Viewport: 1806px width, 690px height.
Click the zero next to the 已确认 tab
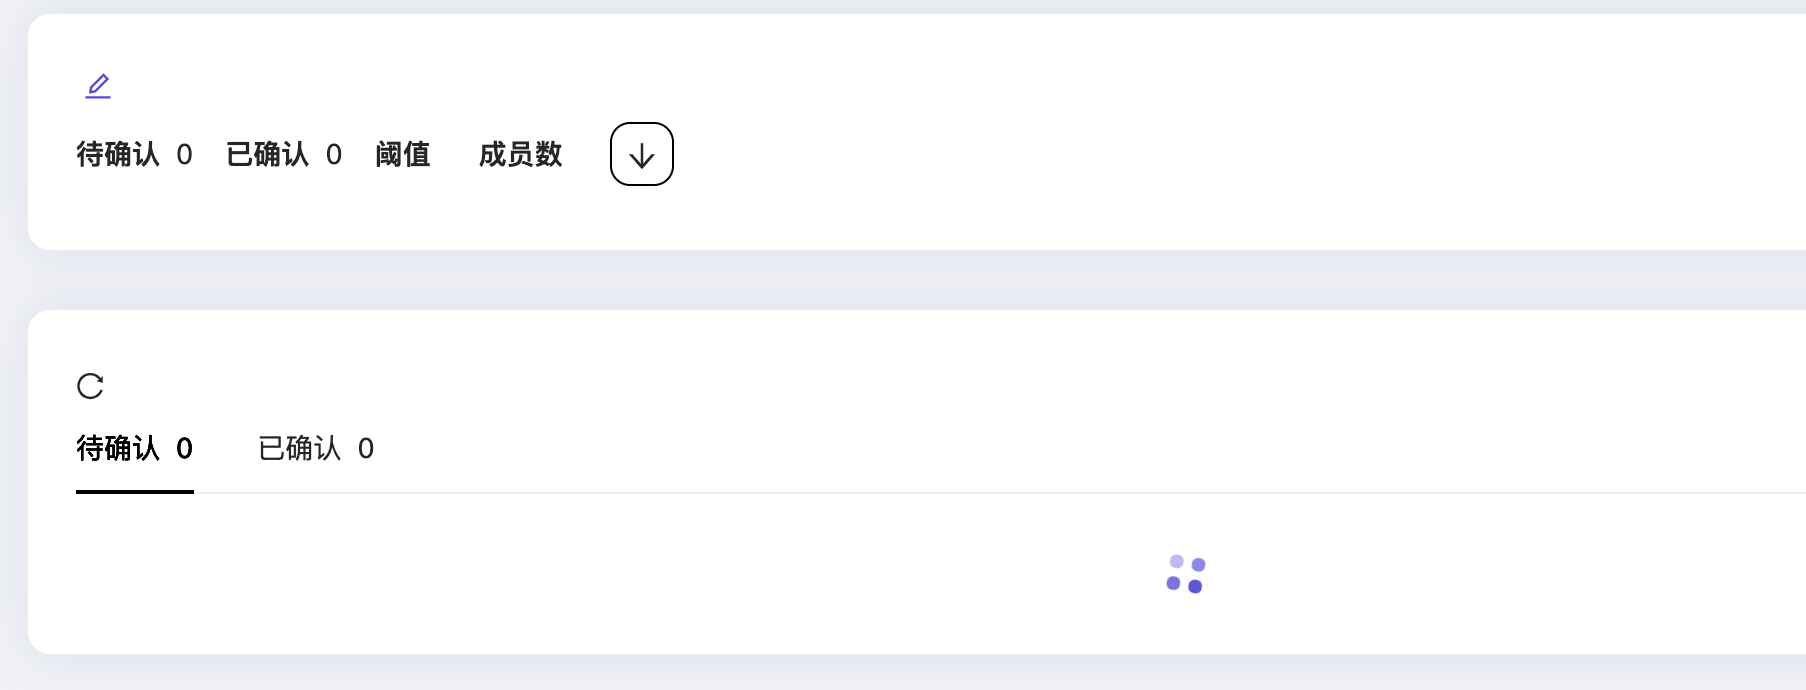[x=366, y=449]
